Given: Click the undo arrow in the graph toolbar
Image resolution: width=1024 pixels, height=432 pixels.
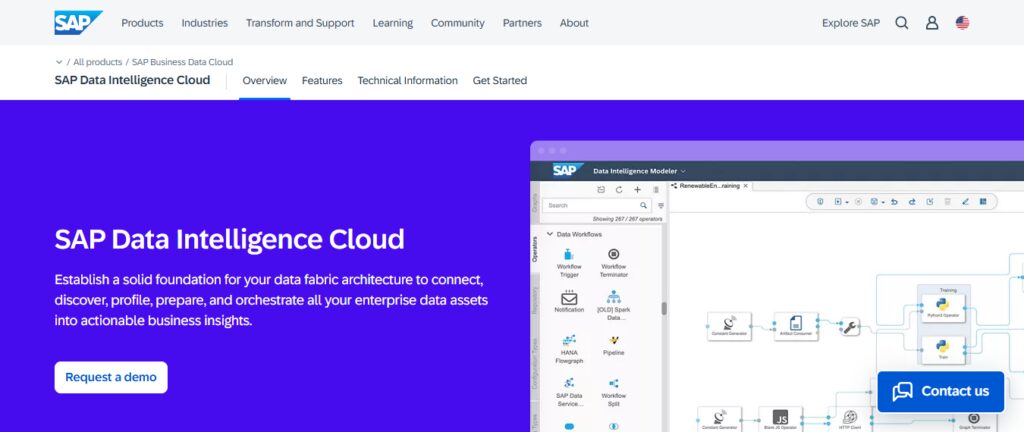Looking at the screenshot, I should pyautogui.click(x=895, y=202).
